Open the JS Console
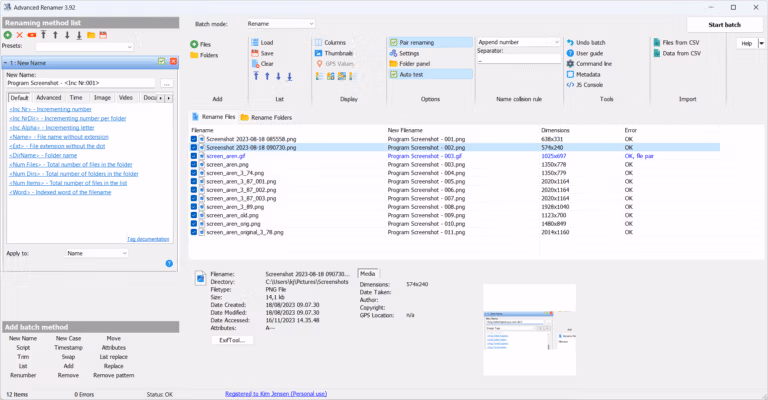This screenshot has height=400, width=768. pyautogui.click(x=585, y=85)
